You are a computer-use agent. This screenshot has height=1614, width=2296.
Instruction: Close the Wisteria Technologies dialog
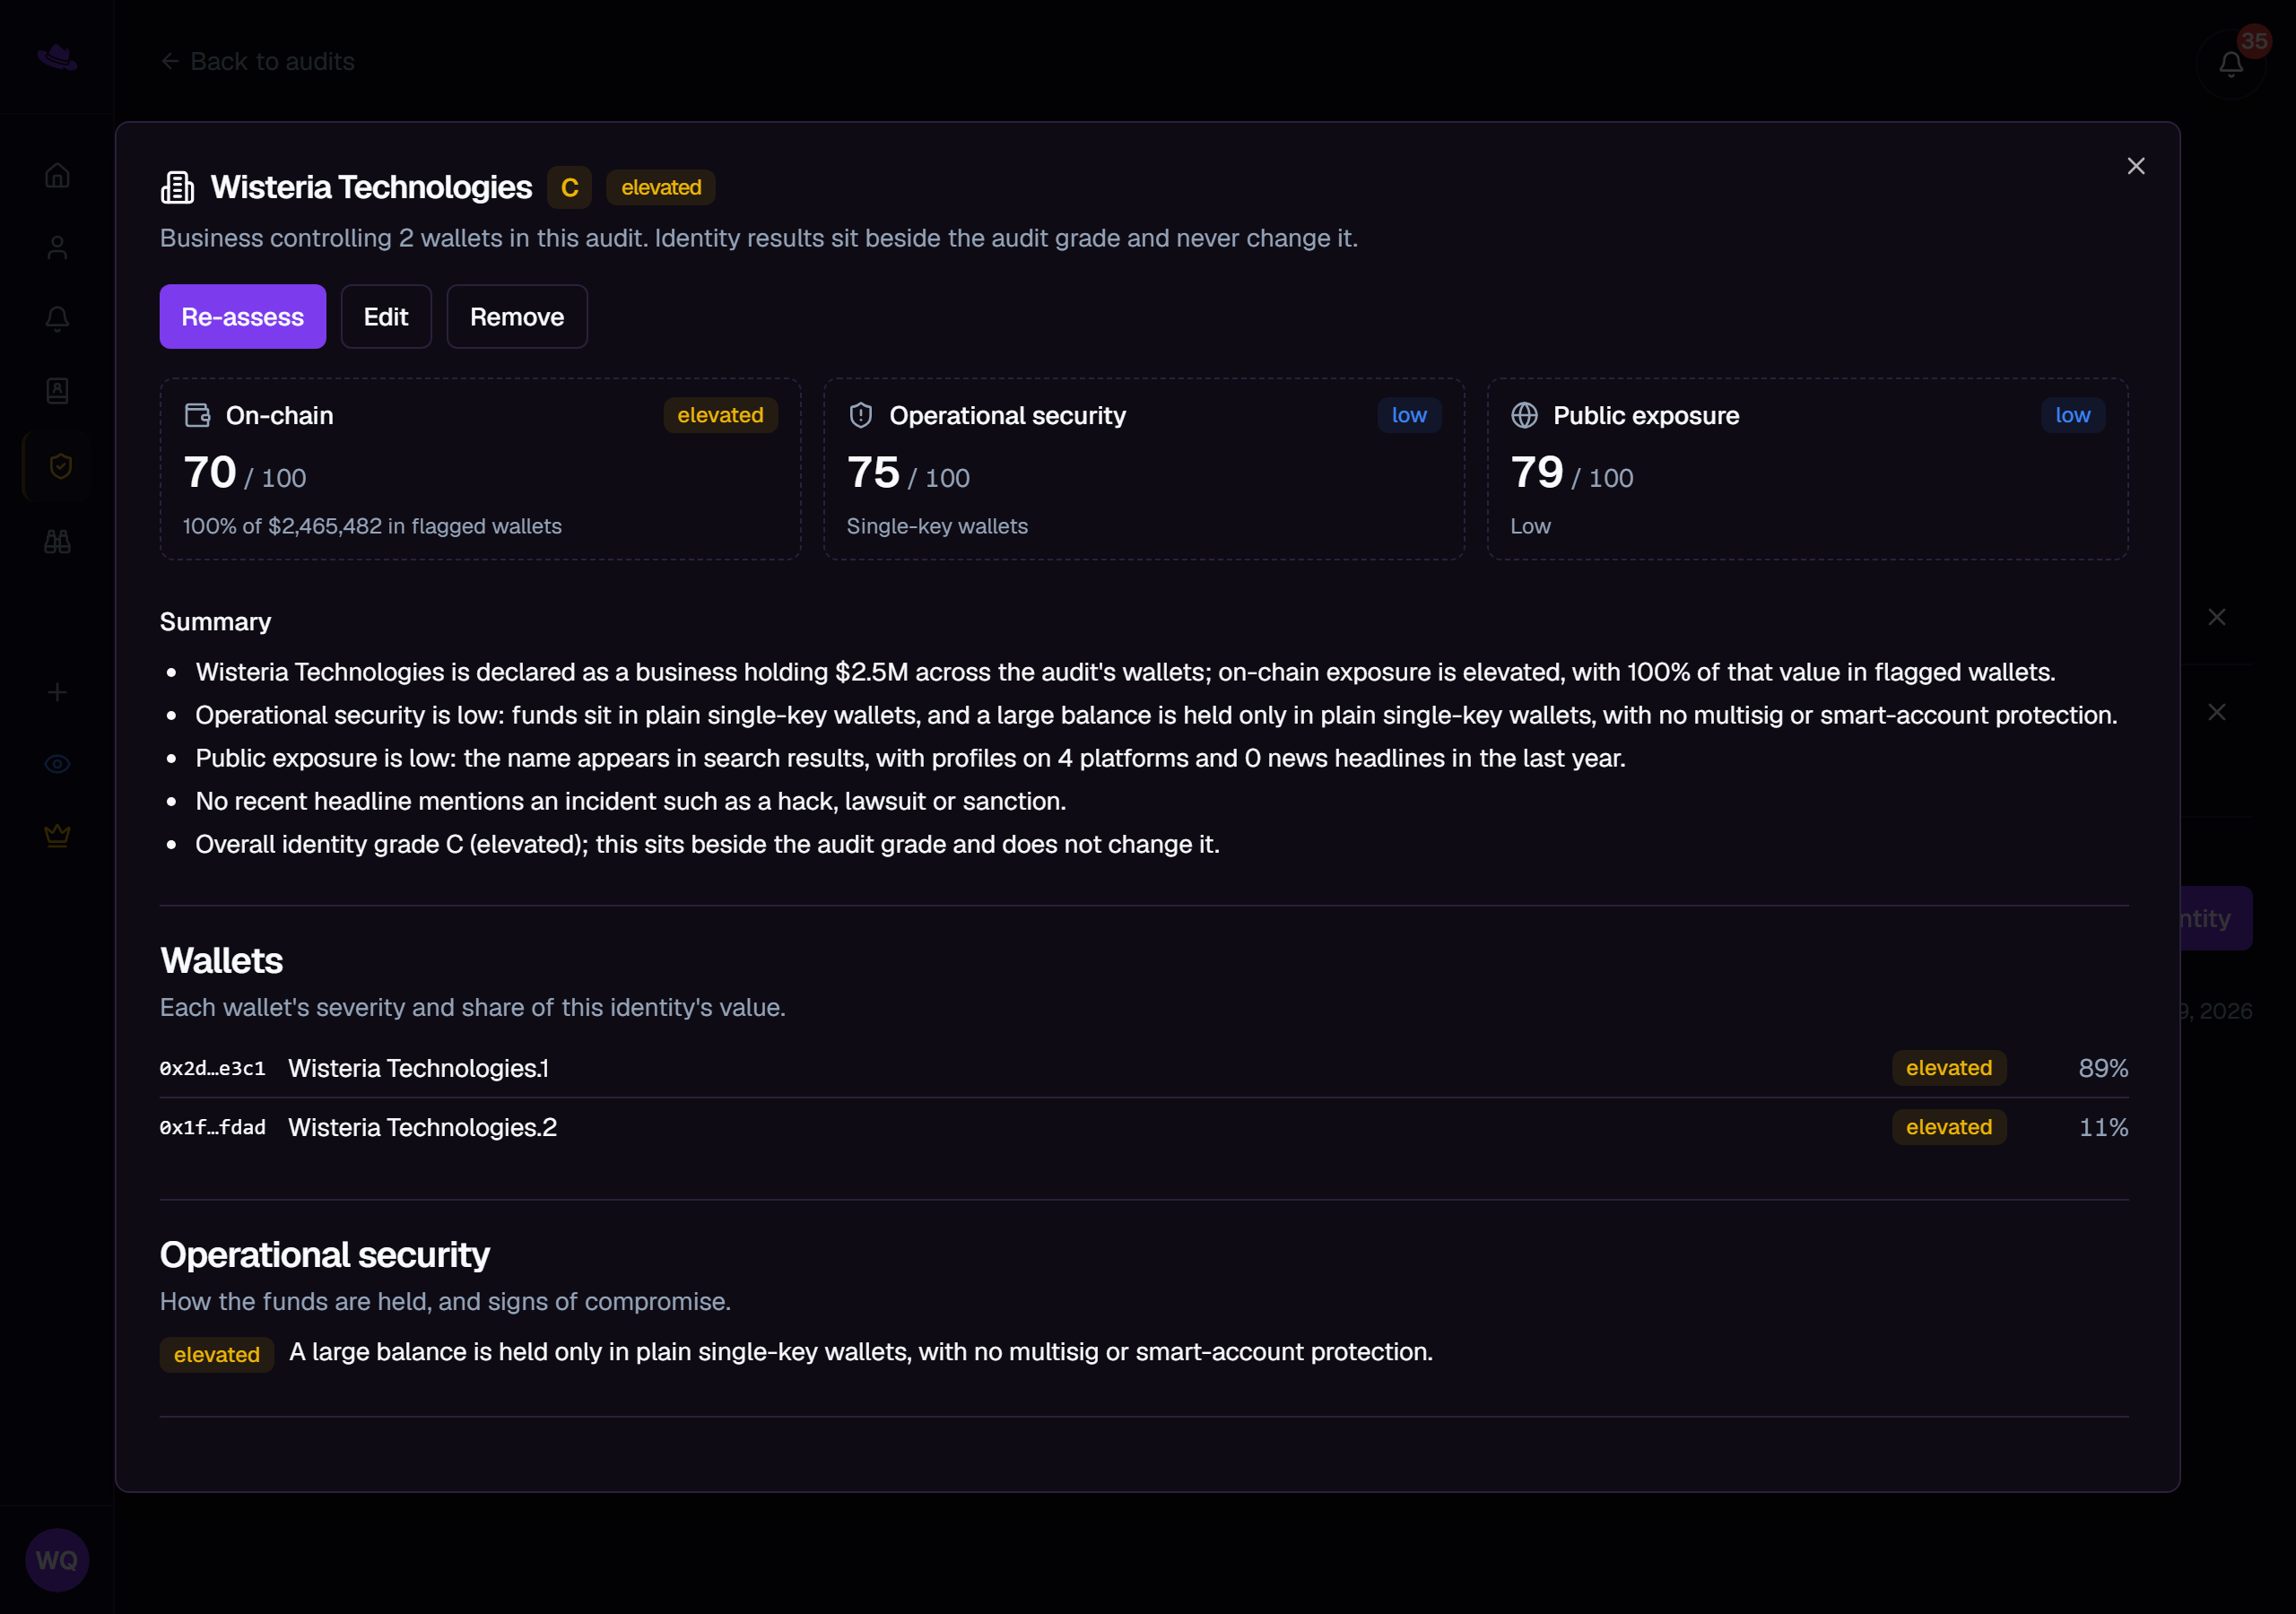2135,166
